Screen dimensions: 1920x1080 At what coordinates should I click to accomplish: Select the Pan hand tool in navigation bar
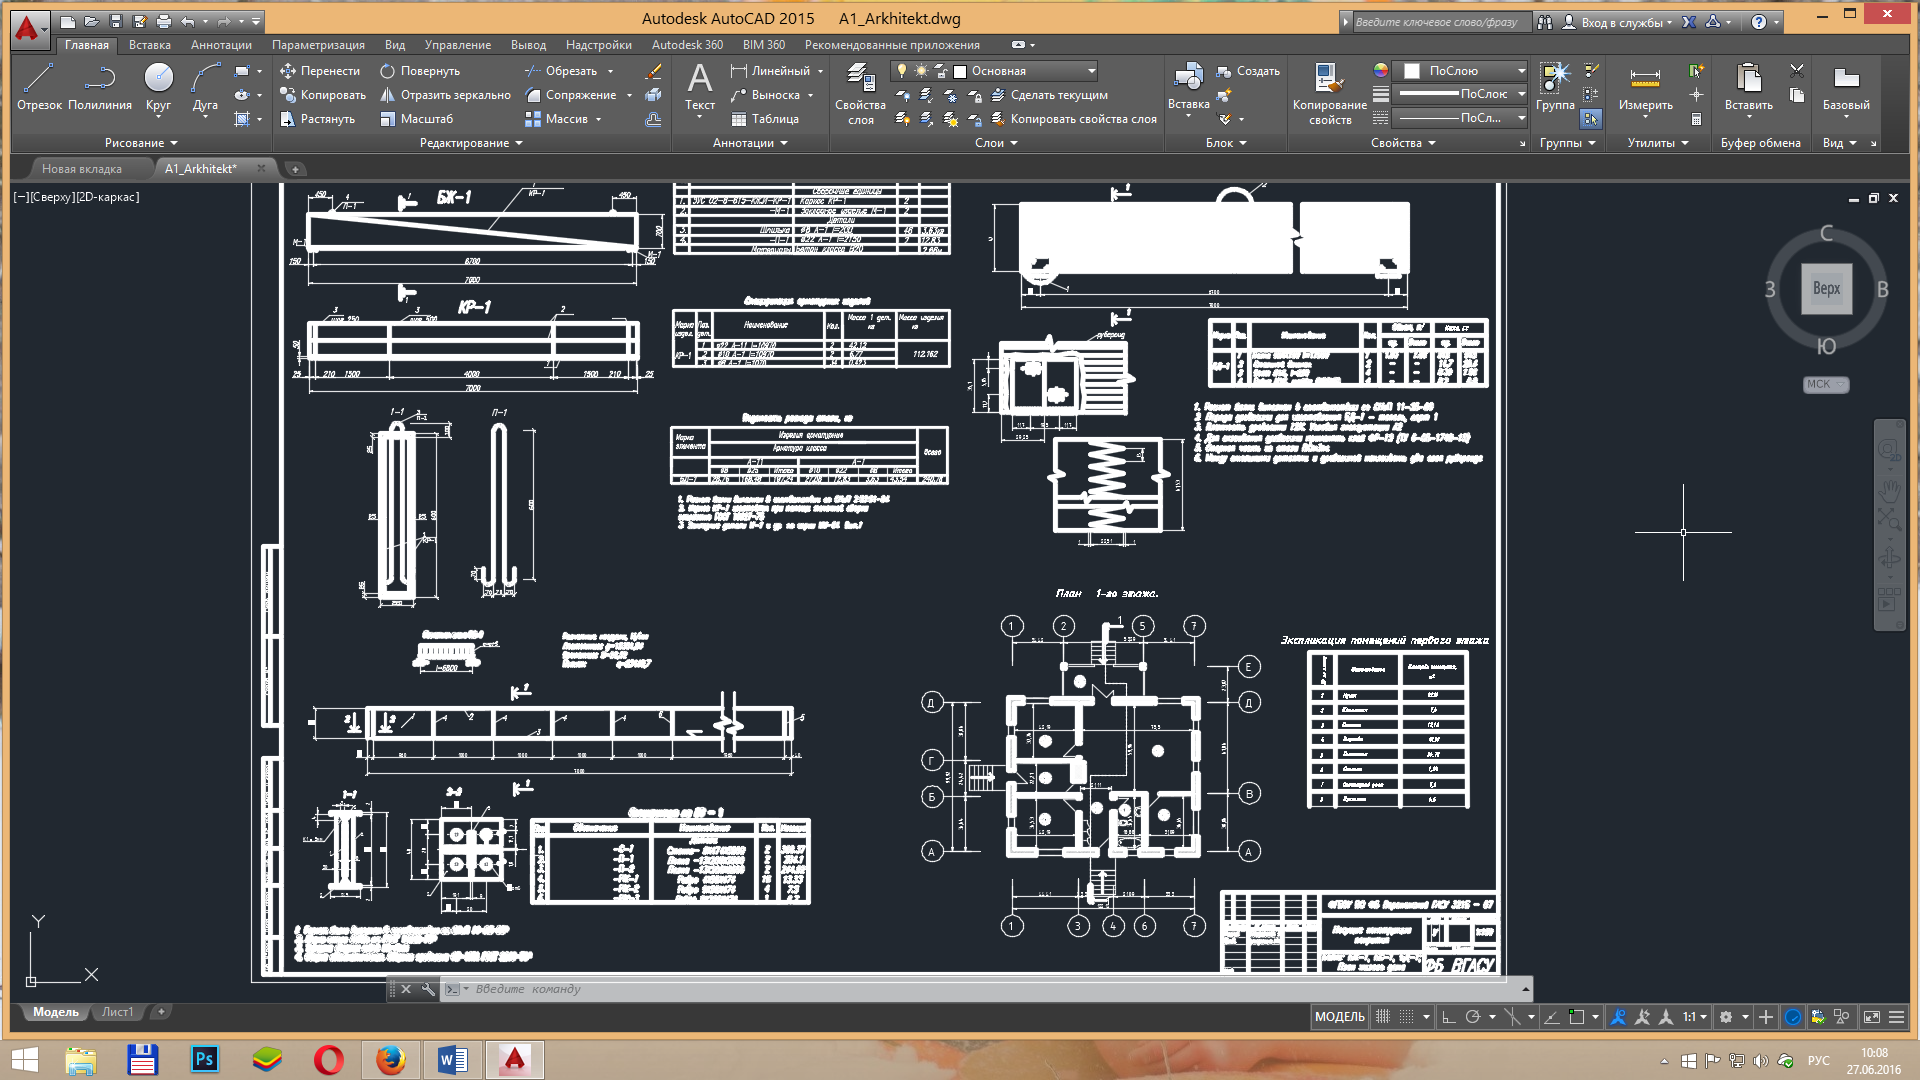1889,490
